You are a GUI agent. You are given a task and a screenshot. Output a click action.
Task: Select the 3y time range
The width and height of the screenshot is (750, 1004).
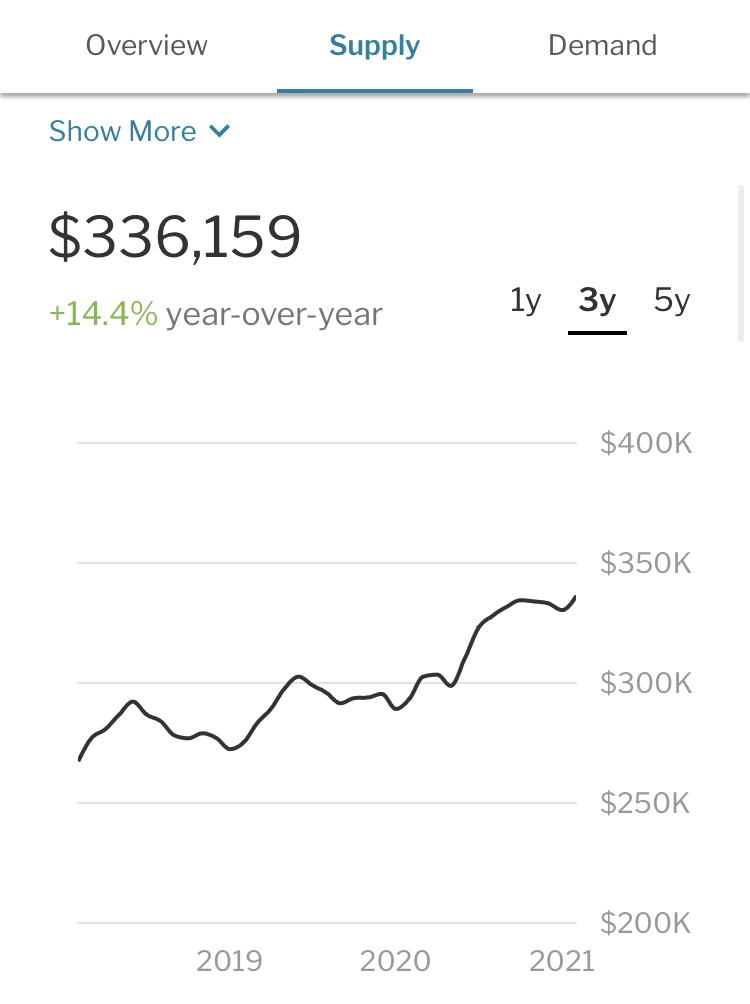597,300
